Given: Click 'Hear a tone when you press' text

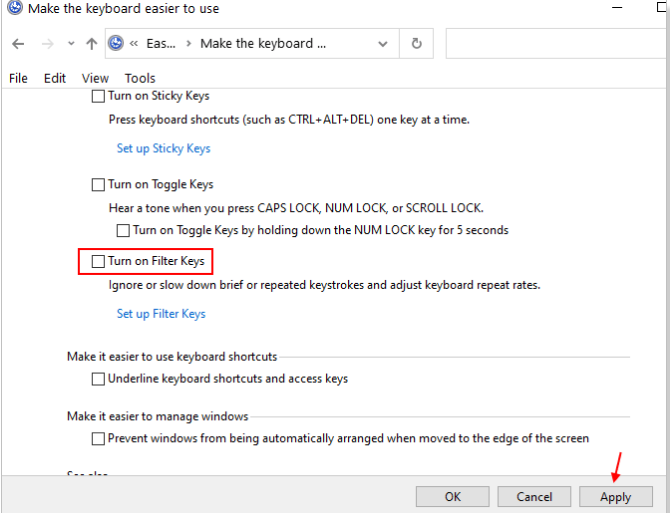Looking at the screenshot, I should click(x=296, y=208).
